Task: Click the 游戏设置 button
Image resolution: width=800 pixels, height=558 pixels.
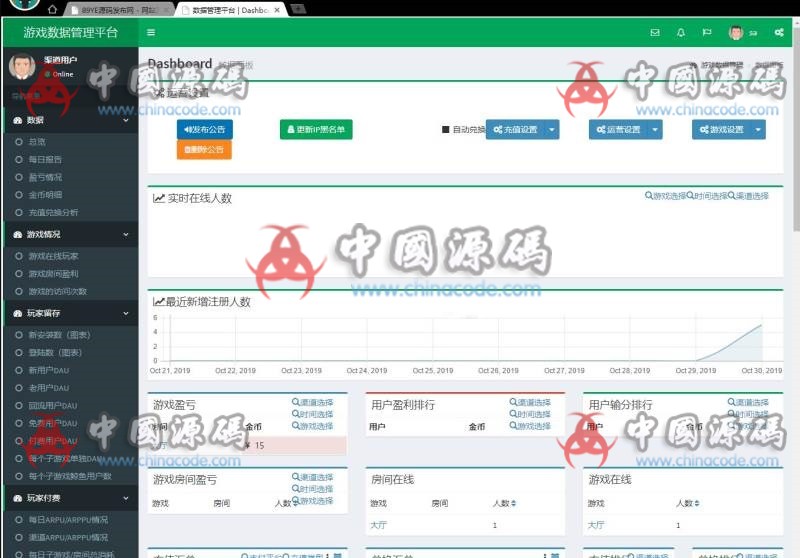Action: click(x=721, y=130)
